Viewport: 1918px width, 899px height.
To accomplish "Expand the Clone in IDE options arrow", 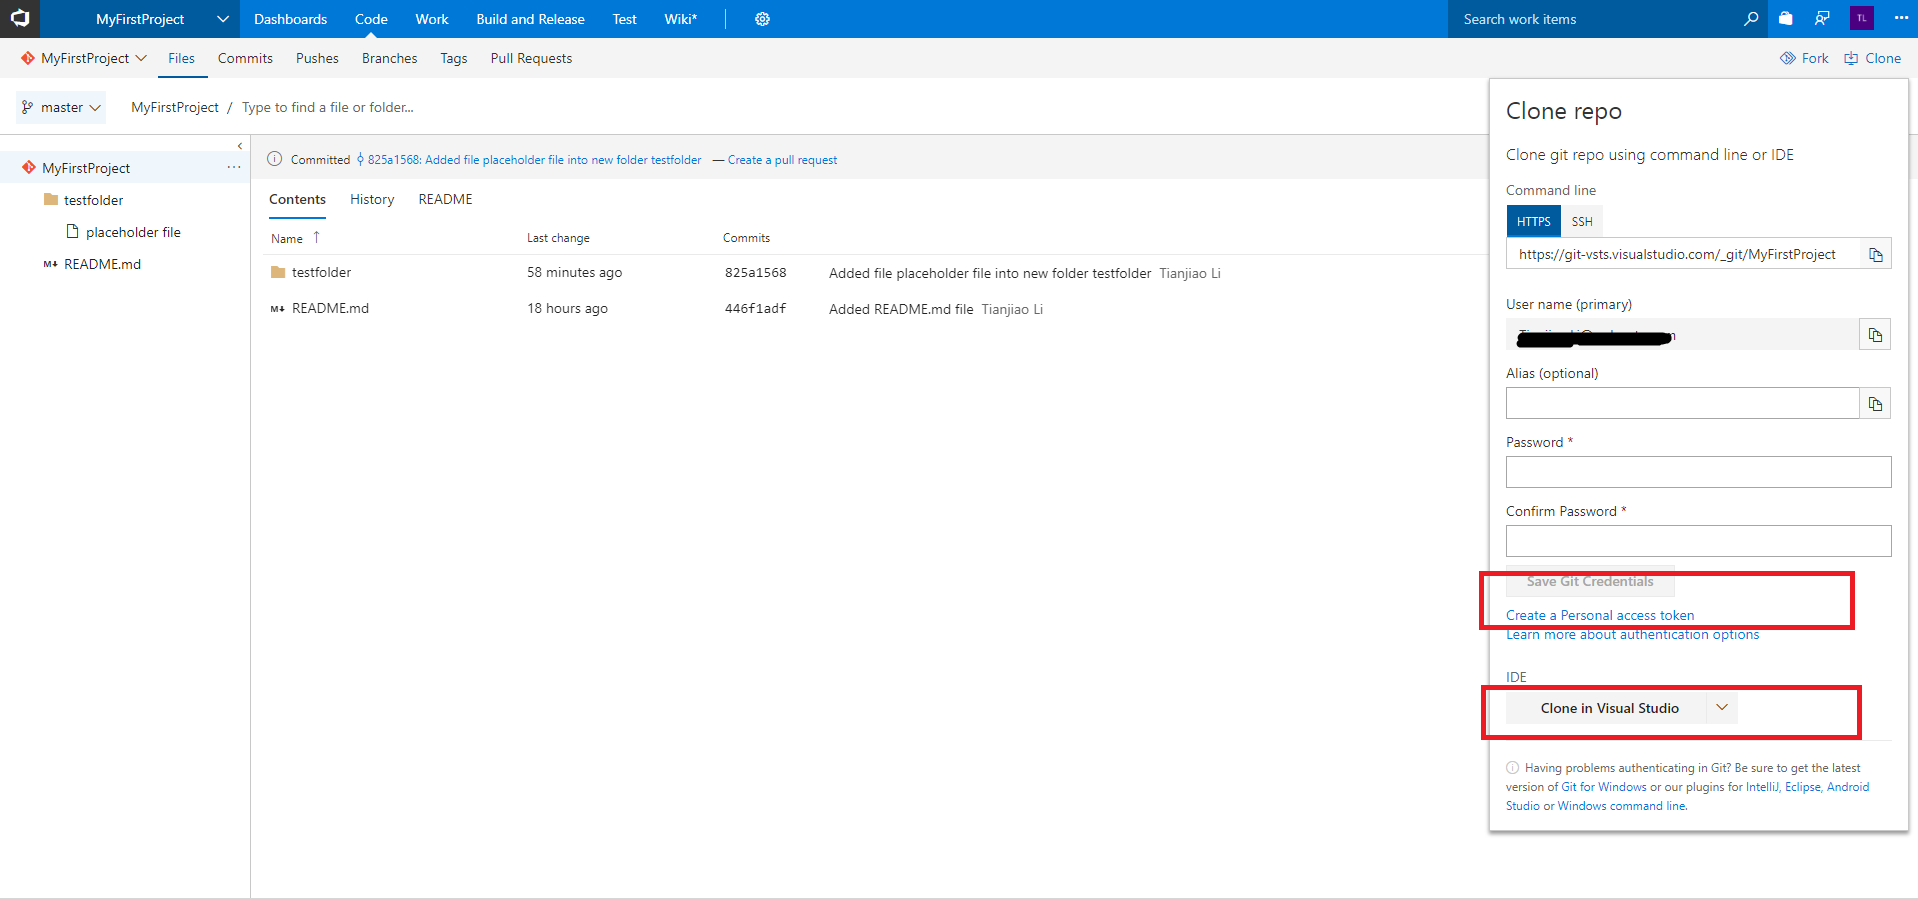I will coord(1722,708).
